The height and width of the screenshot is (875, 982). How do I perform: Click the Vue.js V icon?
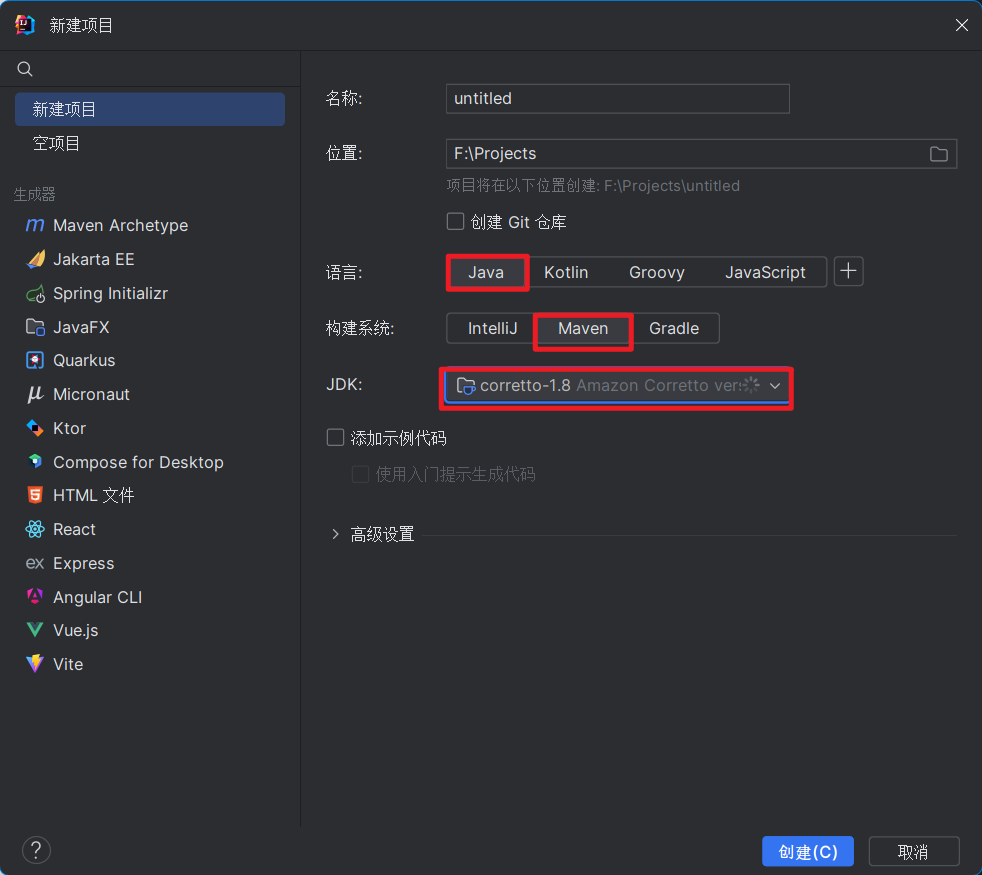pyautogui.click(x=35, y=629)
